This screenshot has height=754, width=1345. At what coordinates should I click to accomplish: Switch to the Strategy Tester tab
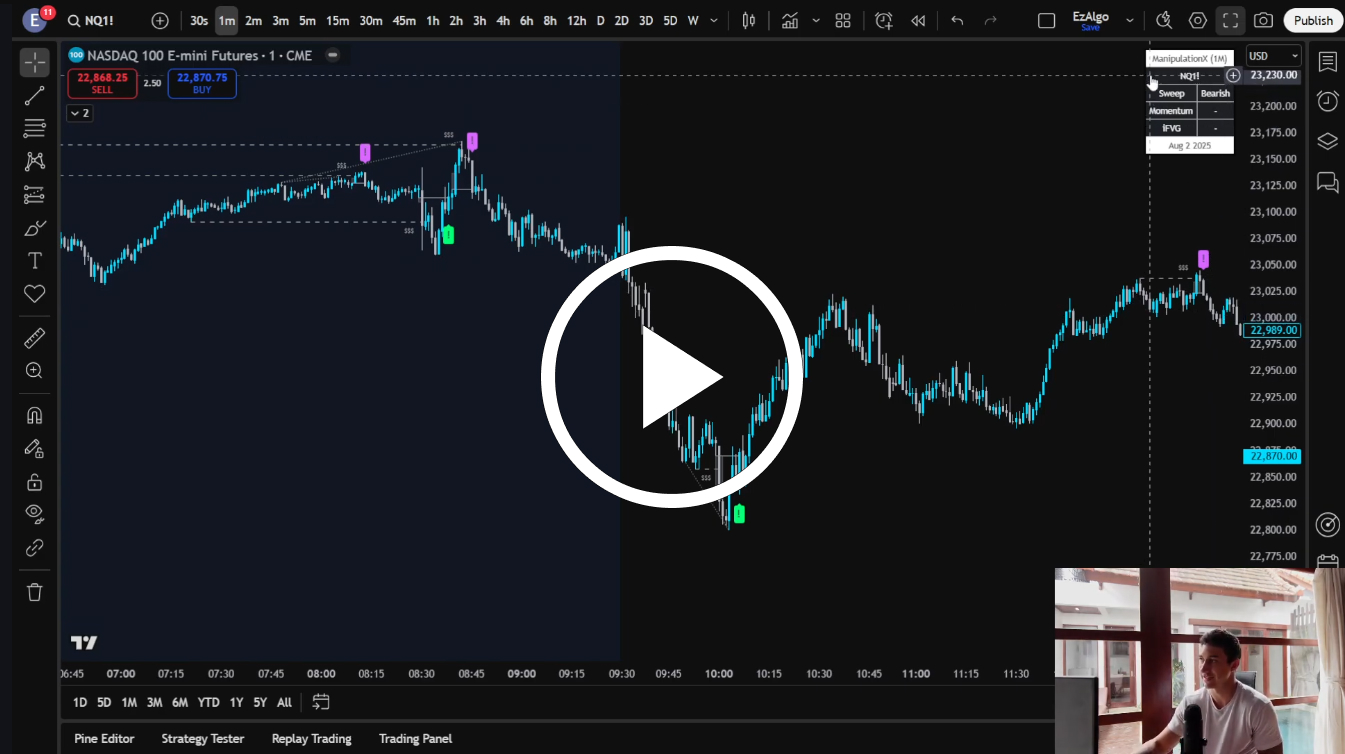point(202,738)
